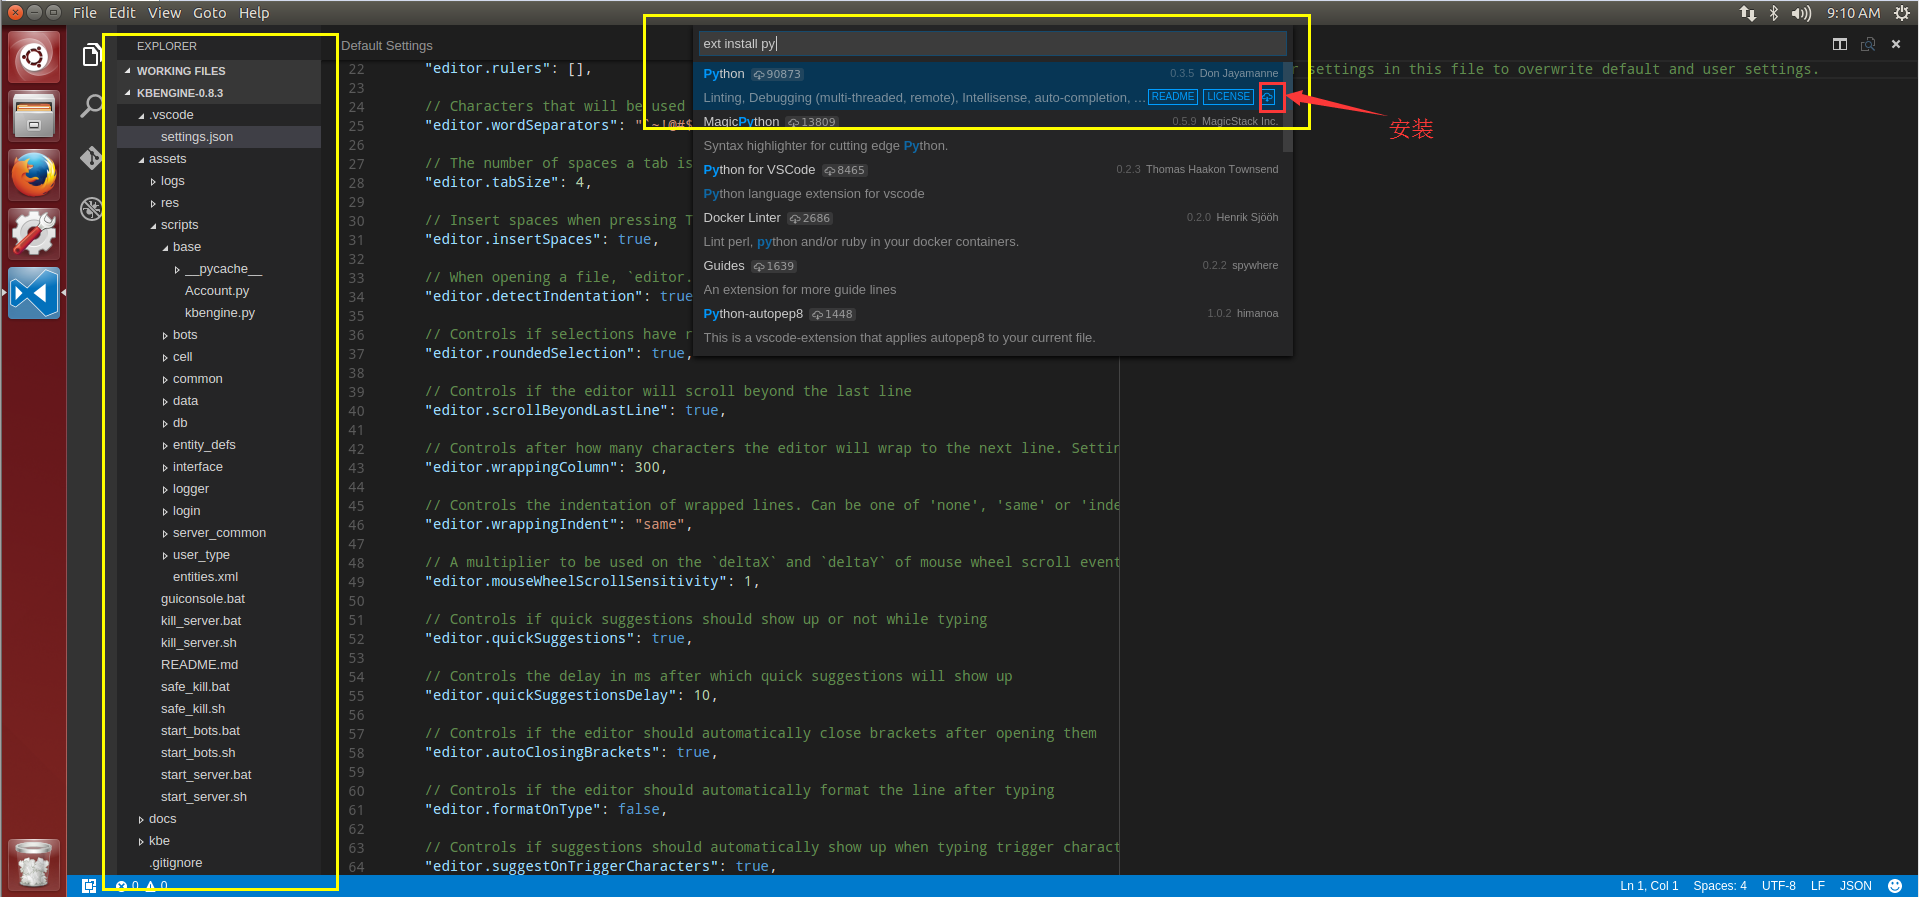
Task: Open network connections indicator
Action: click(1747, 13)
